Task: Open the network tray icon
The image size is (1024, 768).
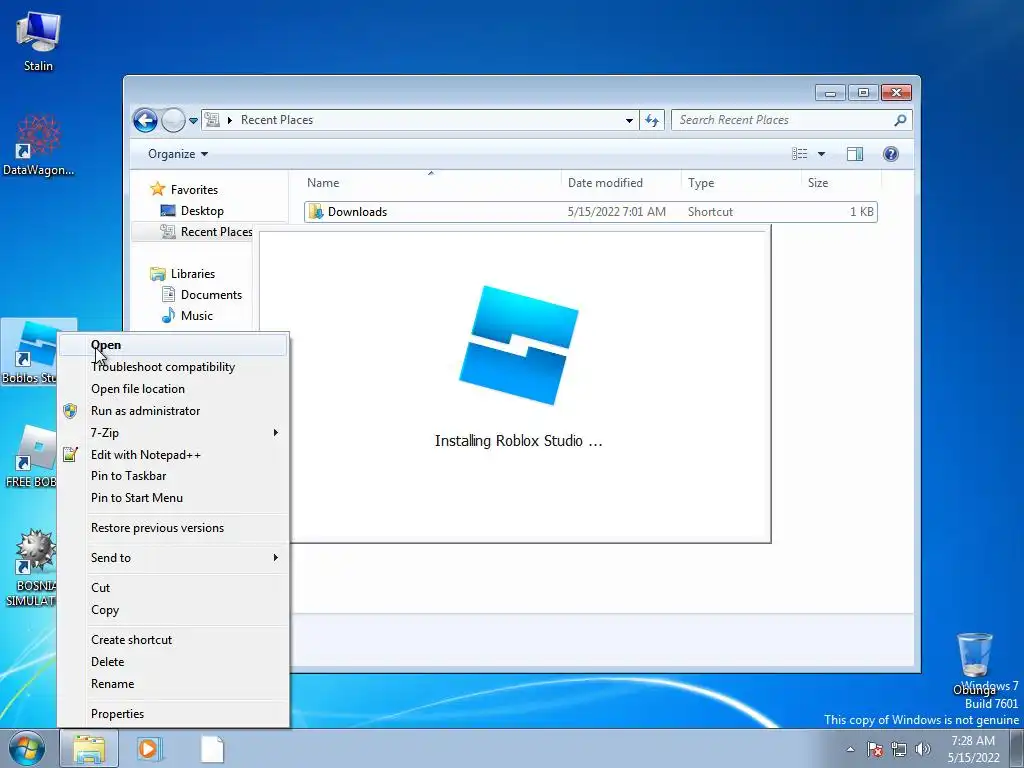Action: [x=899, y=749]
